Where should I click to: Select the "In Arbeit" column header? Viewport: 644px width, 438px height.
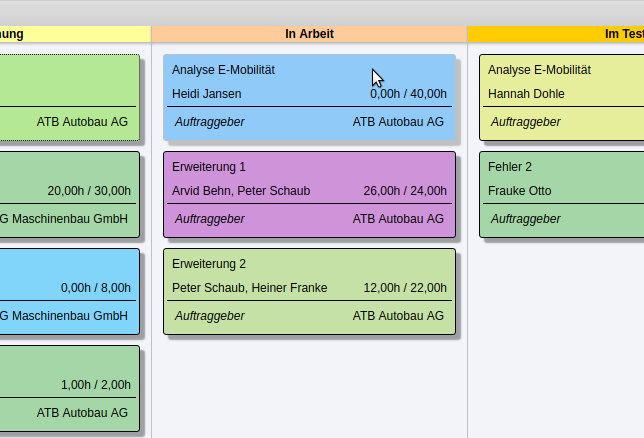309,34
